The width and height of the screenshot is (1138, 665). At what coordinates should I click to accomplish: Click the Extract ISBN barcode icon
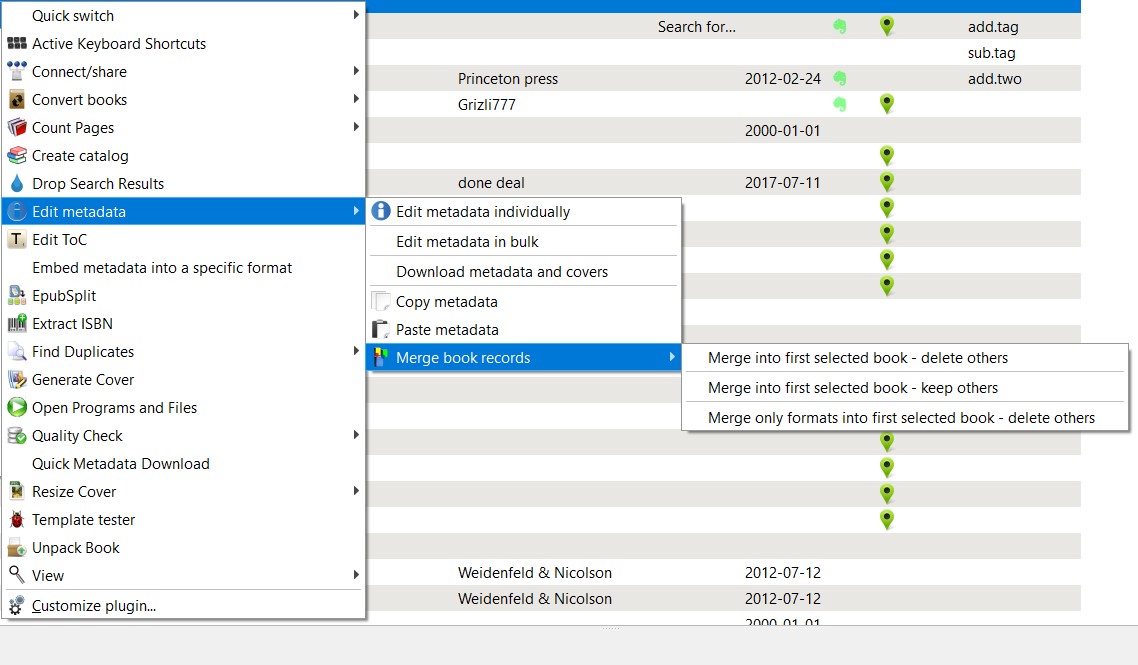[x=16, y=324]
